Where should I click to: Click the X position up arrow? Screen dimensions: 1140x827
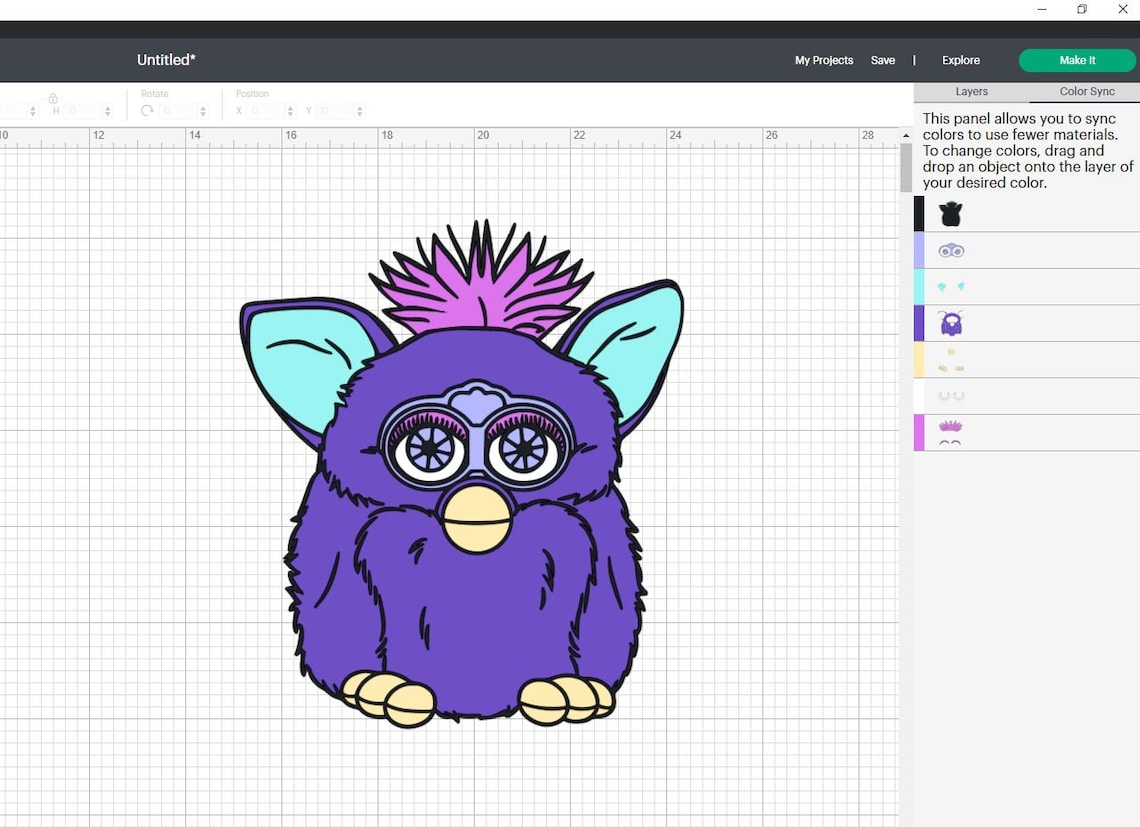(x=290, y=106)
